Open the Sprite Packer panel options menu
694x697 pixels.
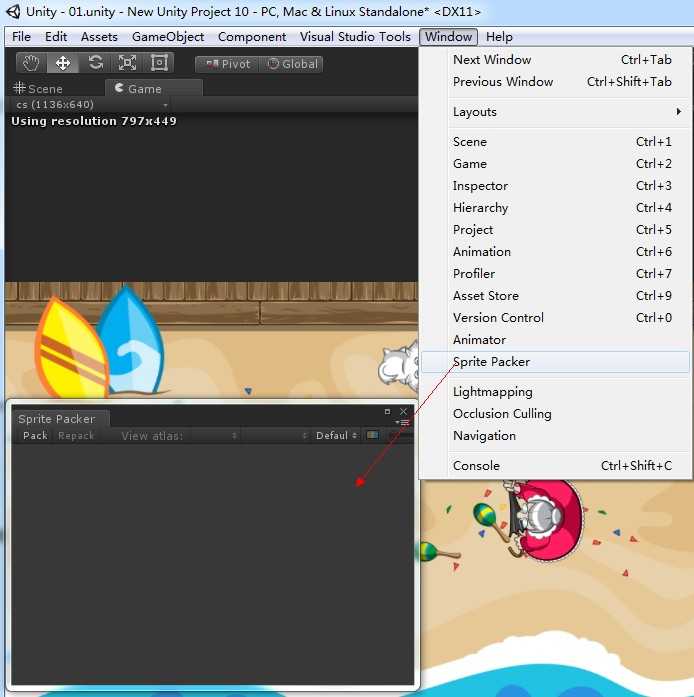(x=403, y=422)
